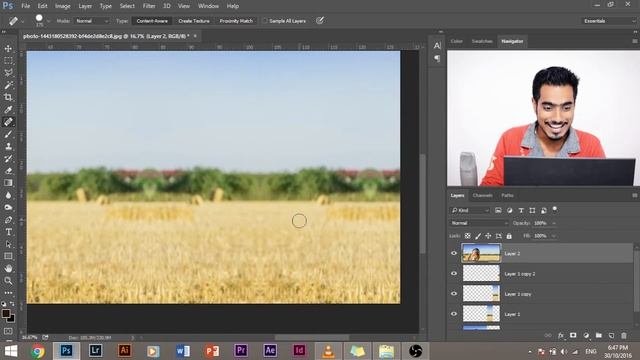Select the Zoom tool

click(x=8, y=281)
